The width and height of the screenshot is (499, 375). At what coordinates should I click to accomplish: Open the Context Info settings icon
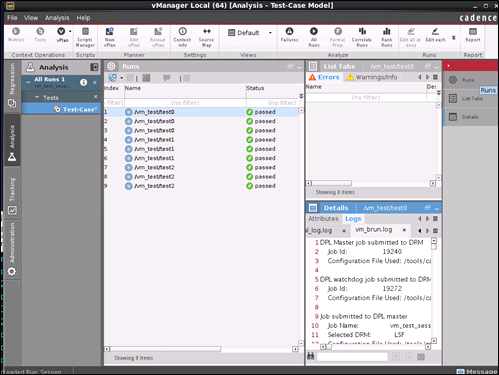182,37
